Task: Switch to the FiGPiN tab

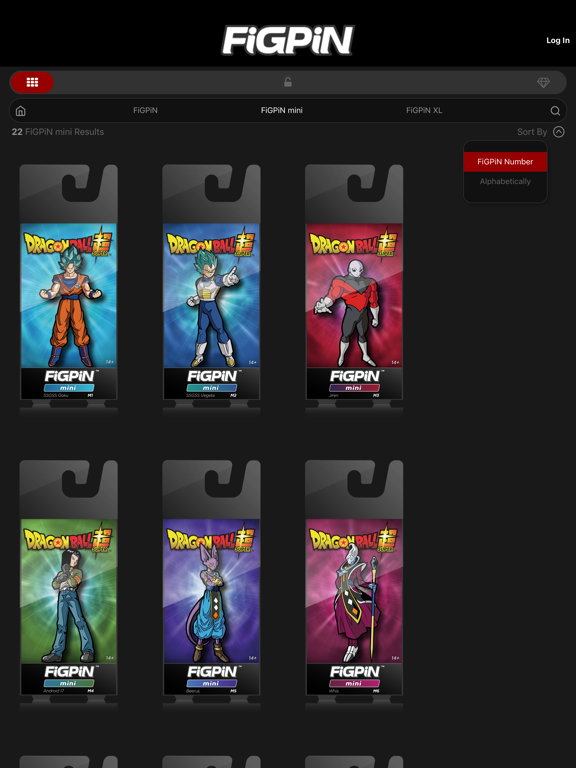Action: tap(145, 111)
